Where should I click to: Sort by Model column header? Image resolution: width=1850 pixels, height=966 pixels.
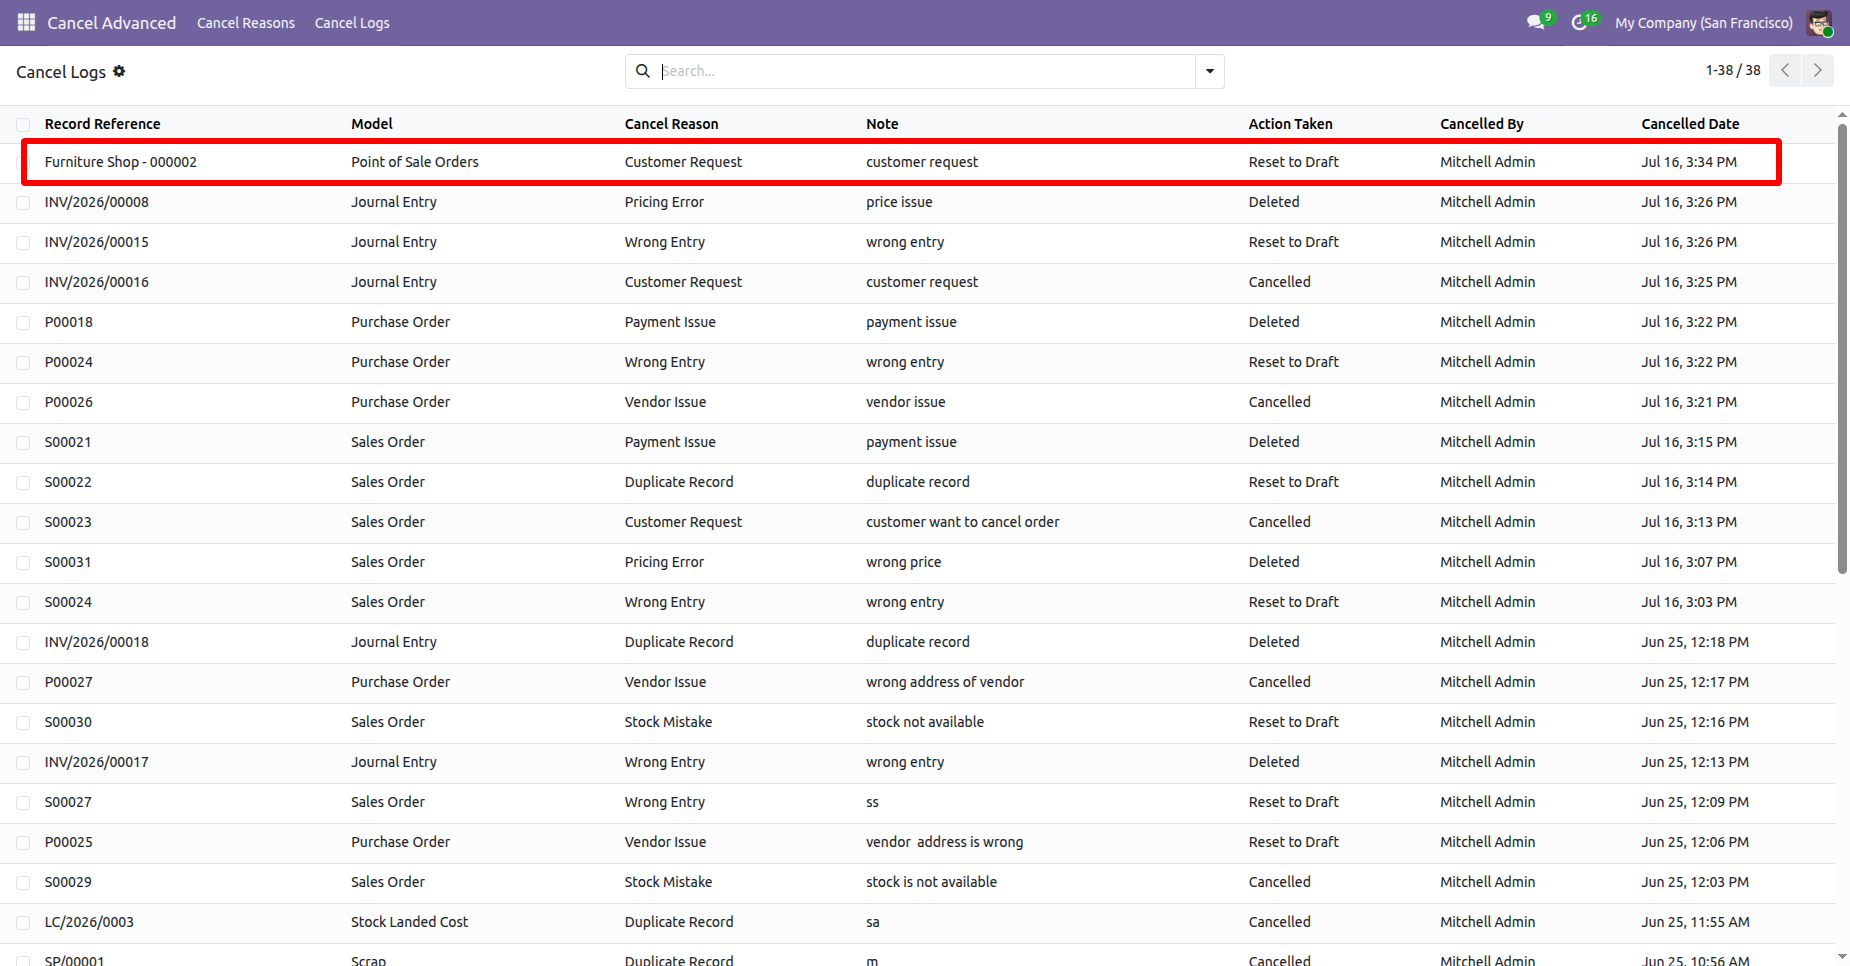(372, 124)
